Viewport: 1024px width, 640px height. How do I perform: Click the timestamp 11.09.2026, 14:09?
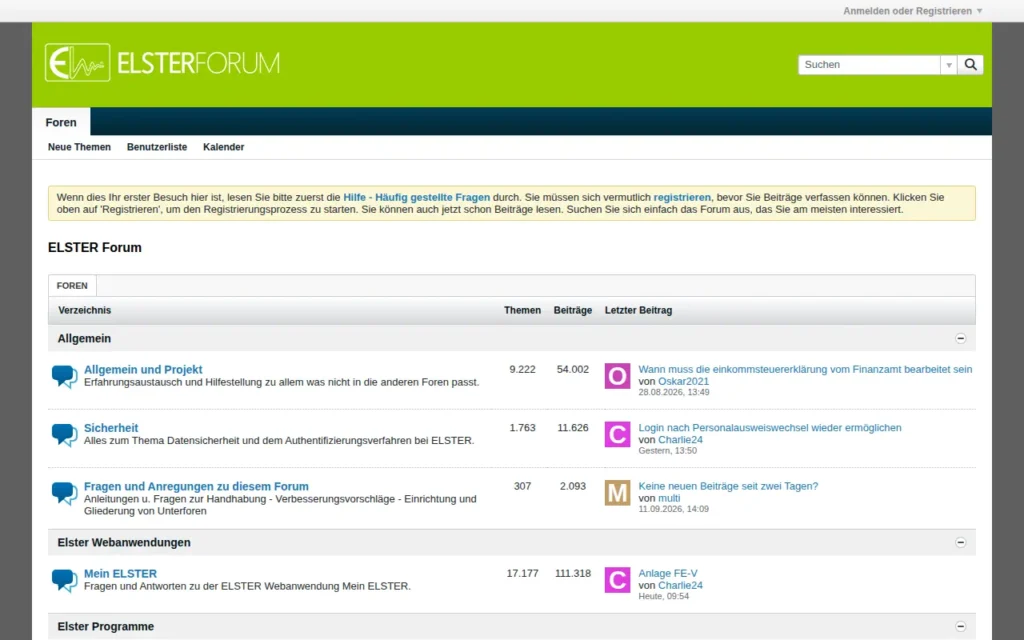pyautogui.click(x=673, y=509)
